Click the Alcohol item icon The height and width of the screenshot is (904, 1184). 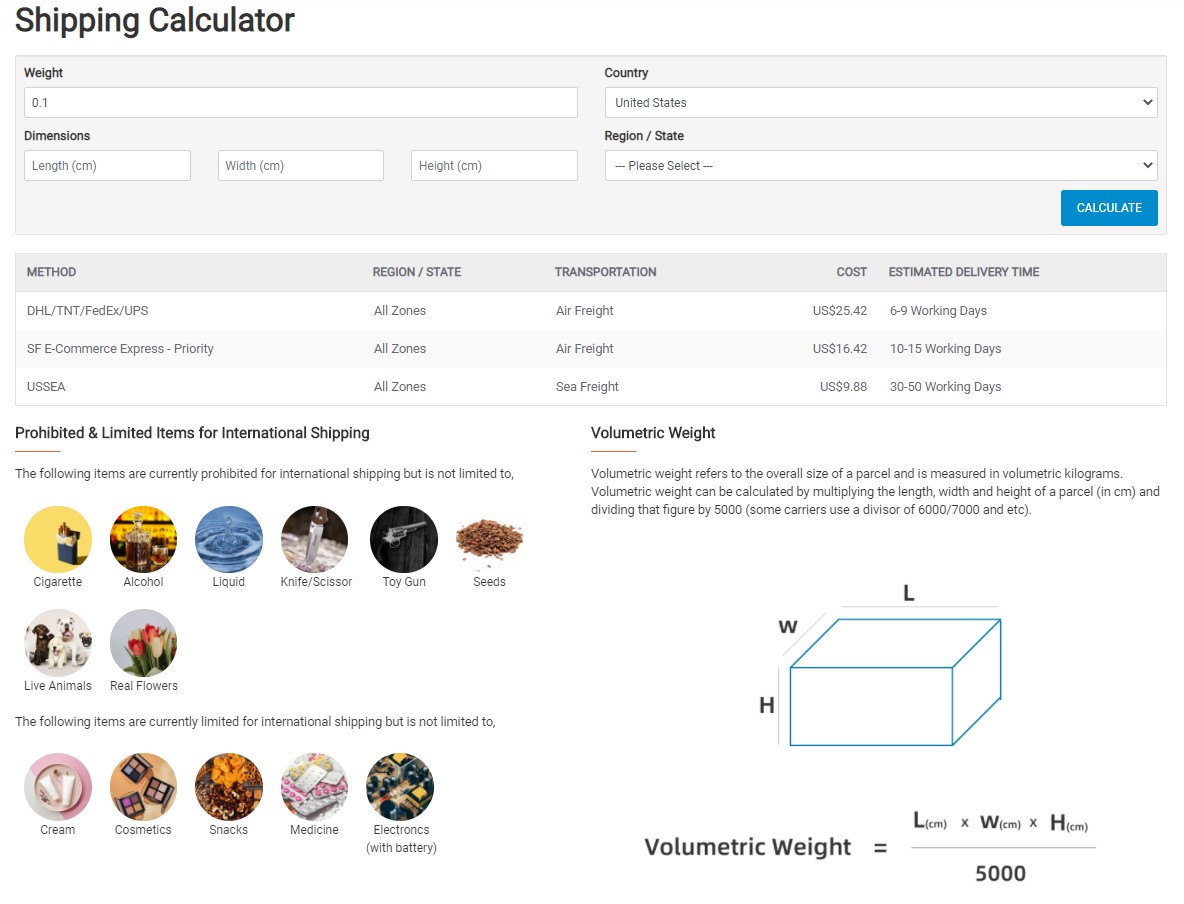point(143,539)
